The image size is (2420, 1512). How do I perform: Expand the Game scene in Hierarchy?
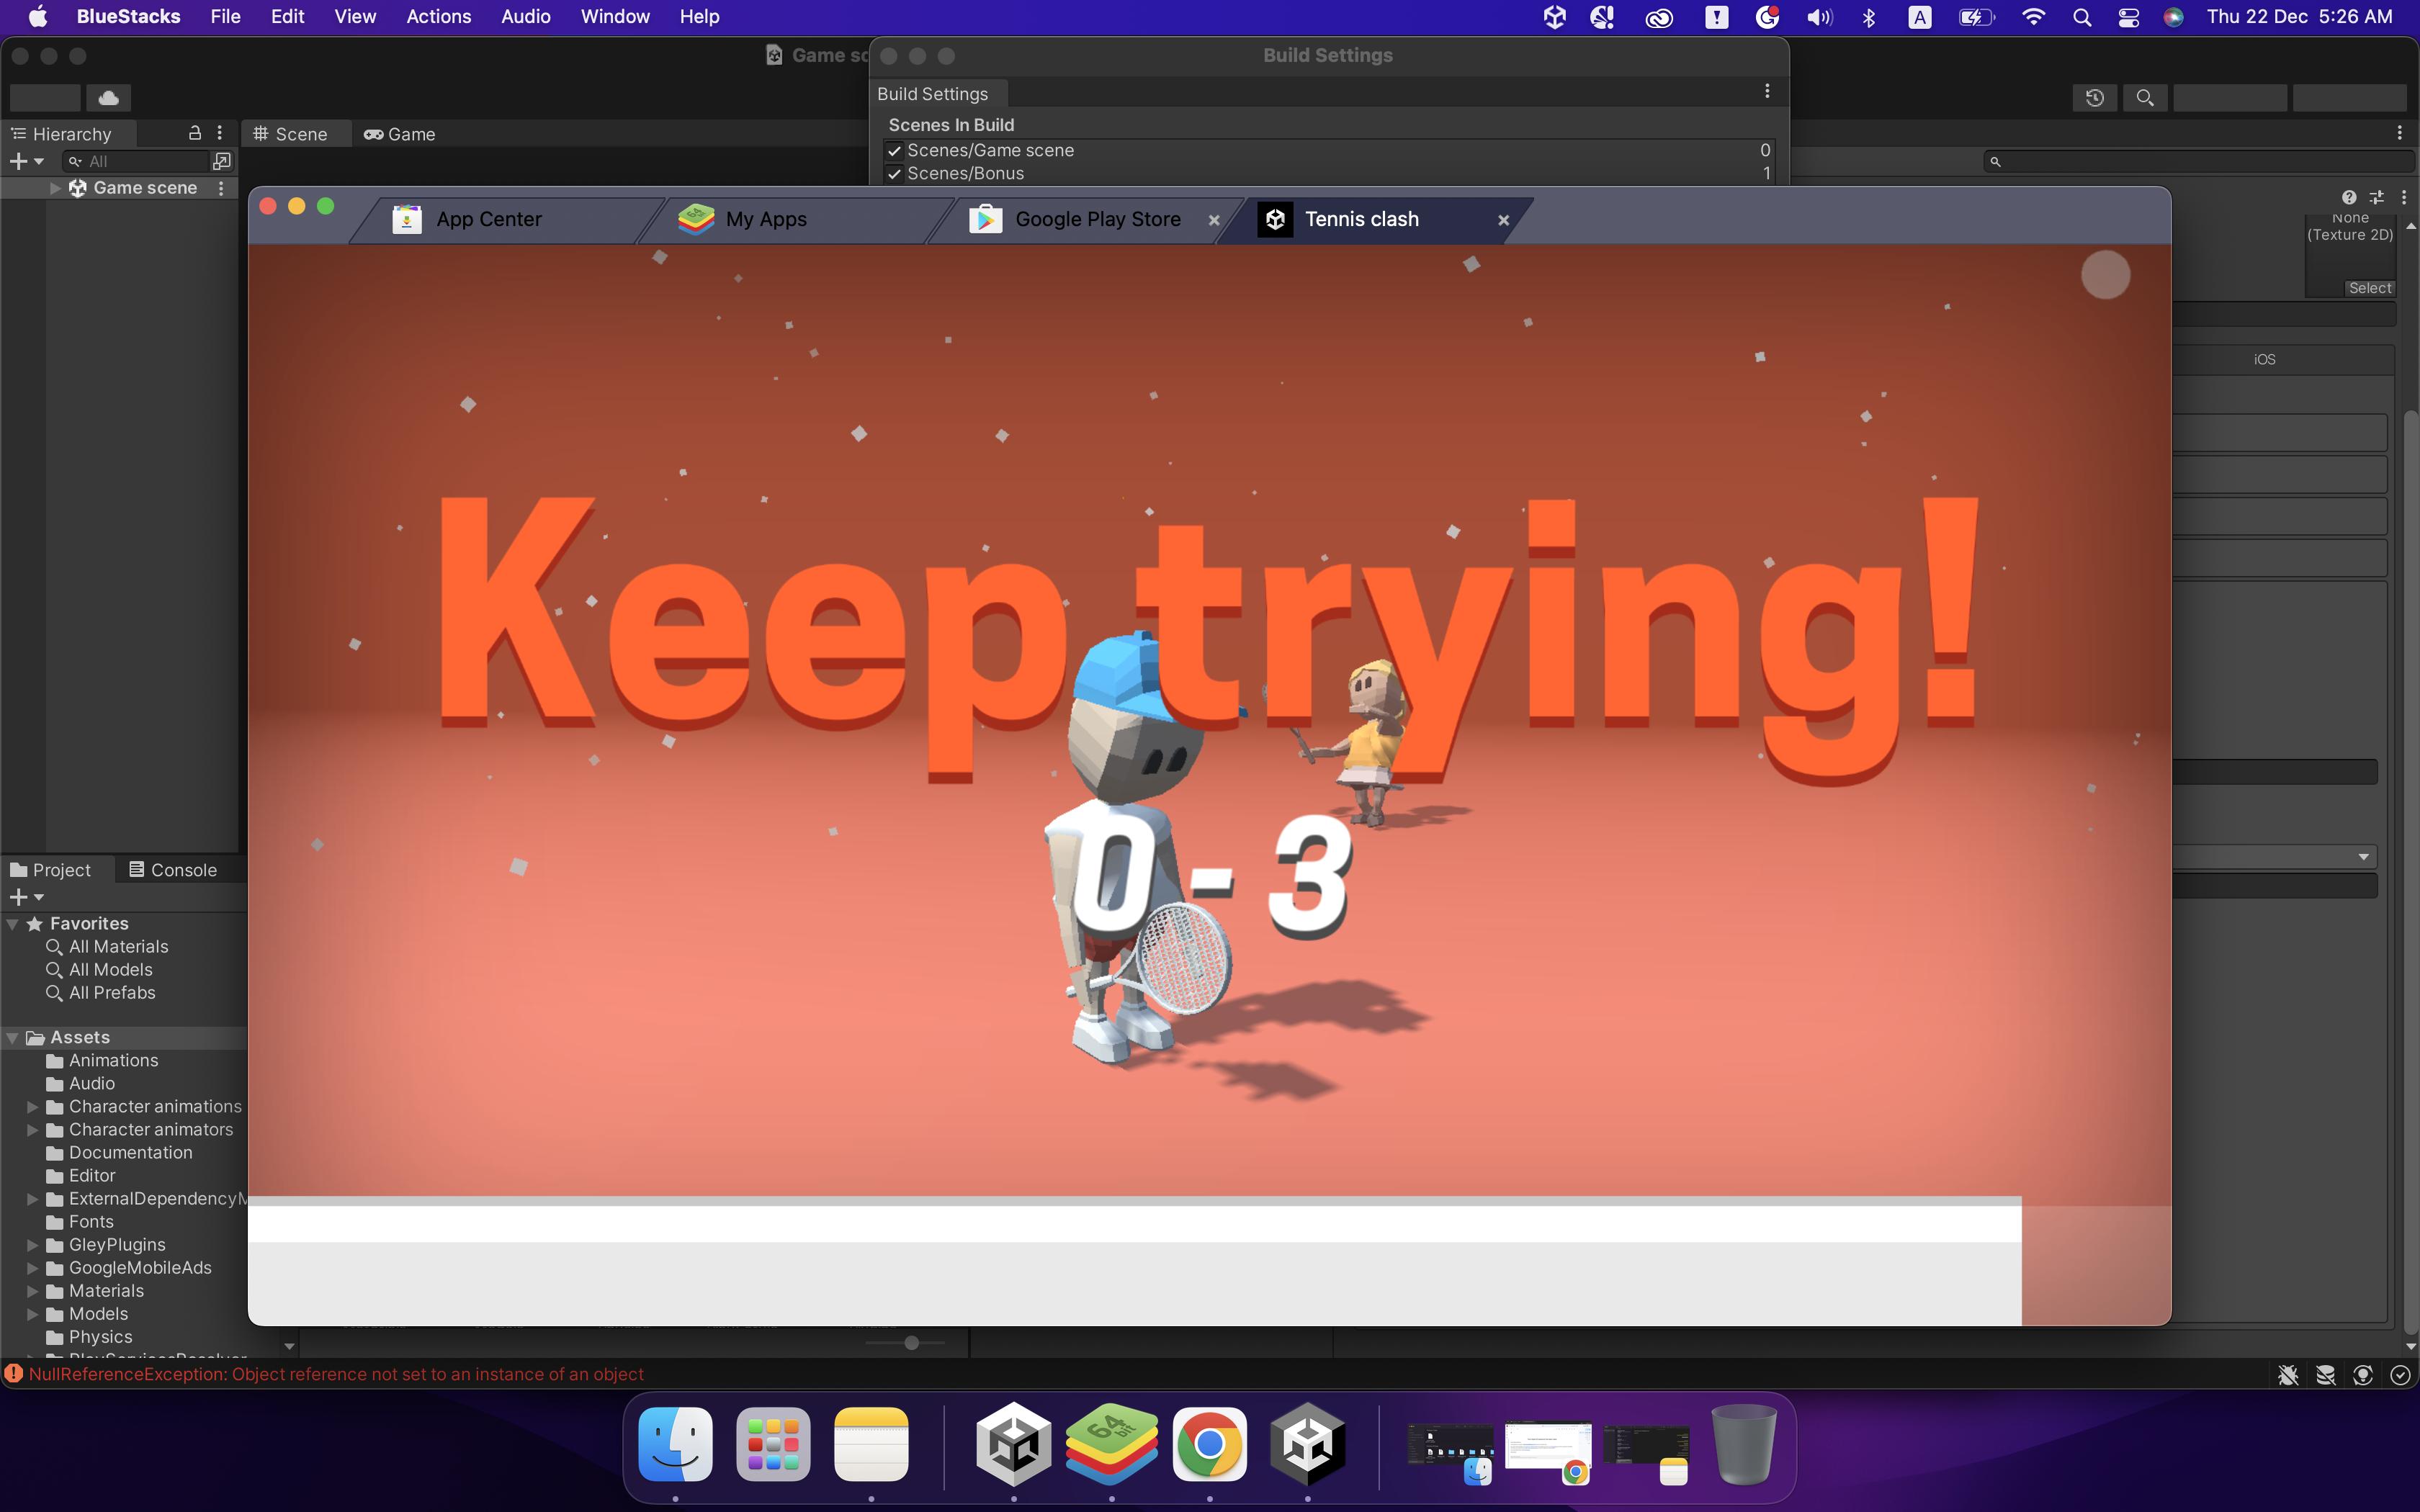tap(55, 188)
